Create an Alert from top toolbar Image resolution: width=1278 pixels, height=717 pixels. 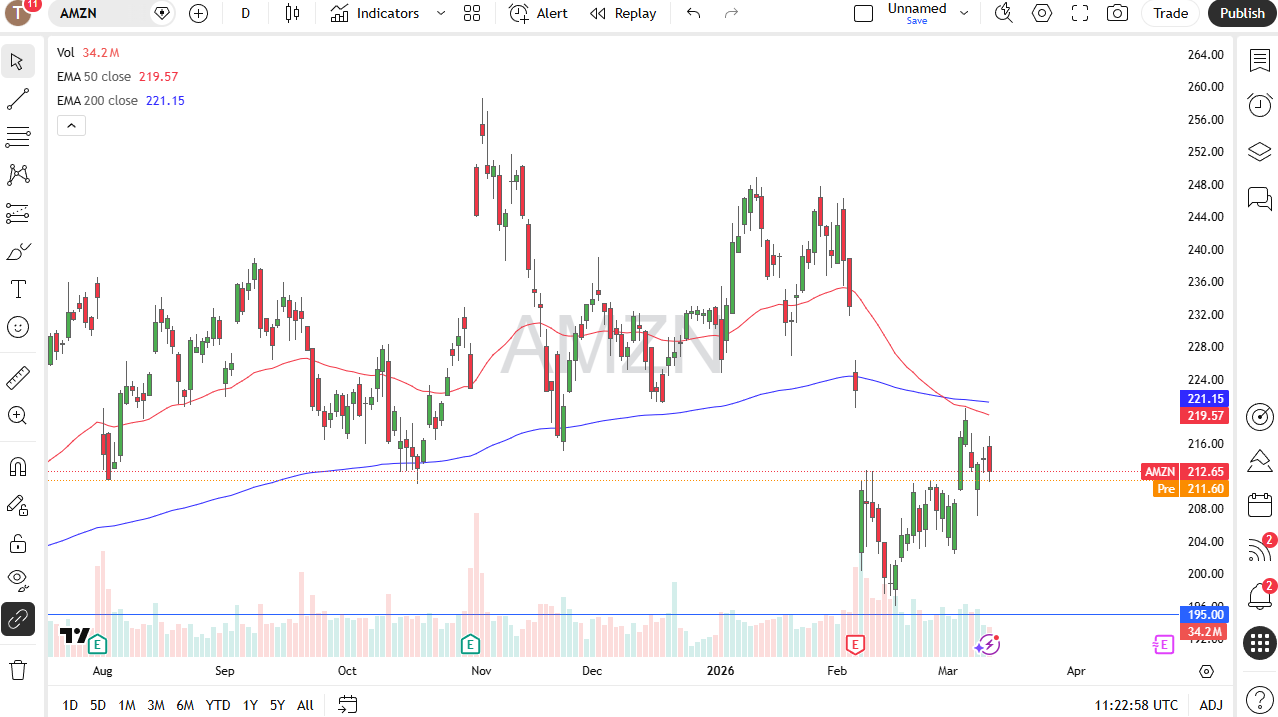pos(538,13)
